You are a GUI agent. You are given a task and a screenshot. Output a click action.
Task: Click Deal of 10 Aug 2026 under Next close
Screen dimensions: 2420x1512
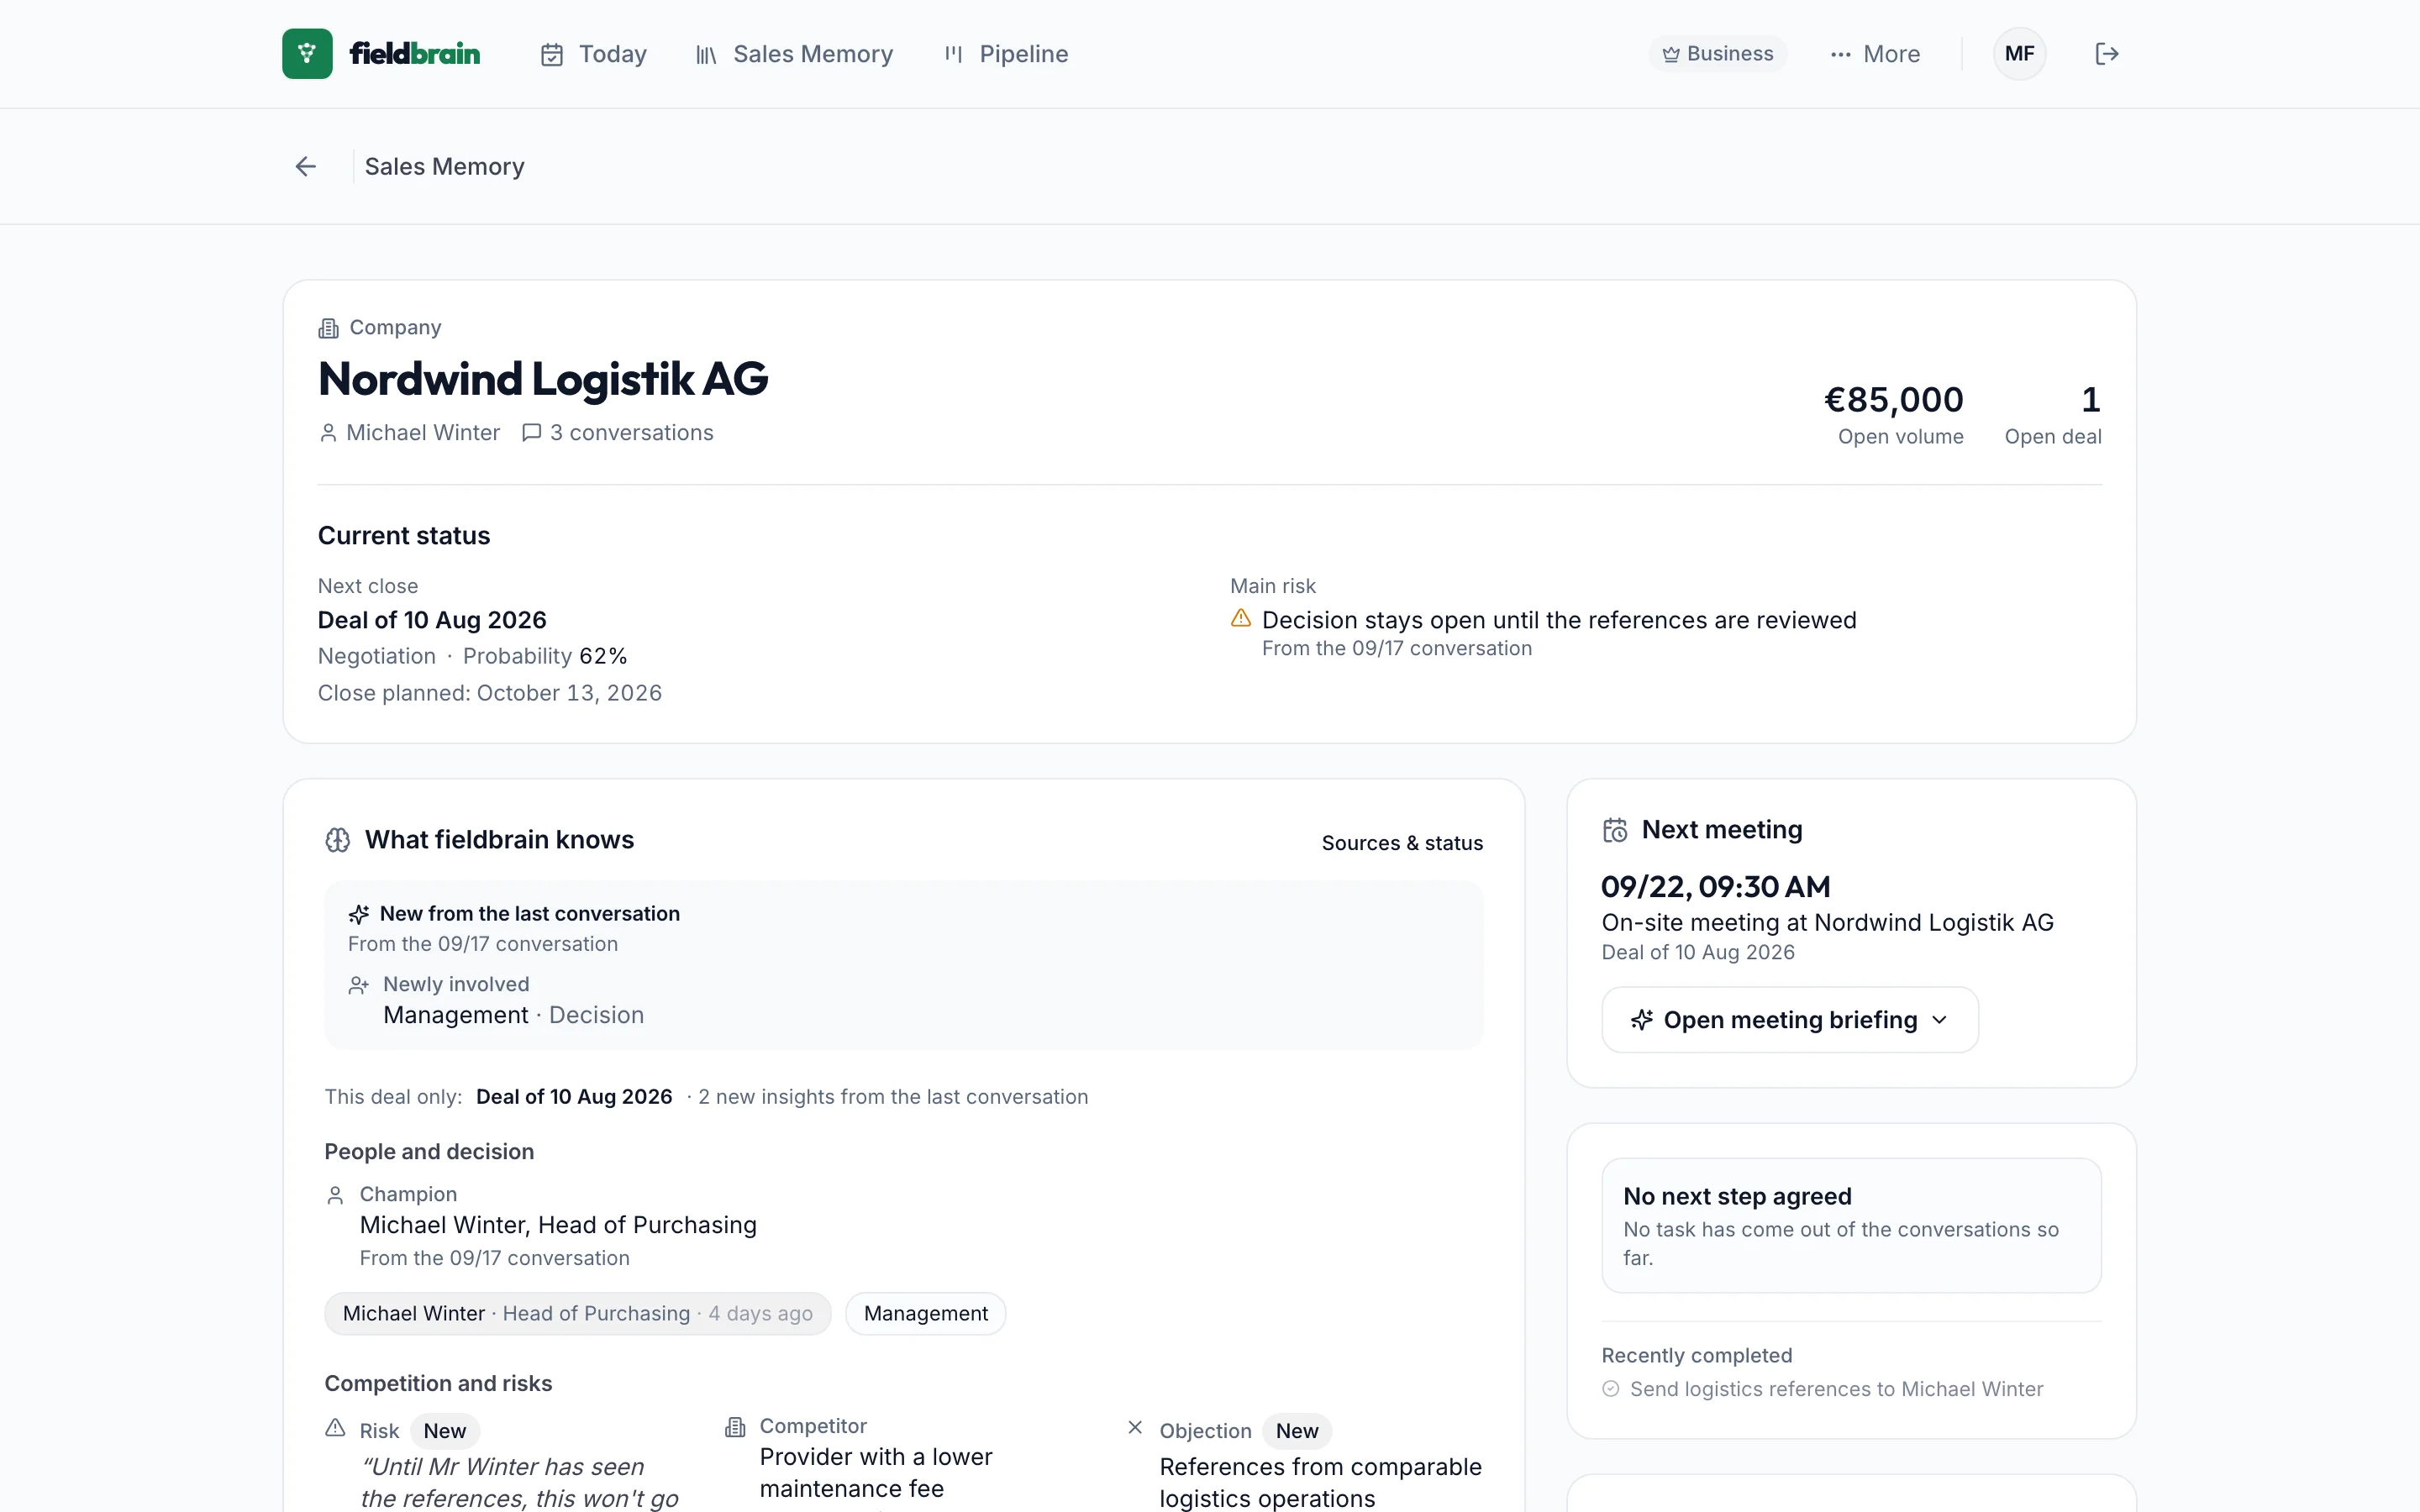432,620
